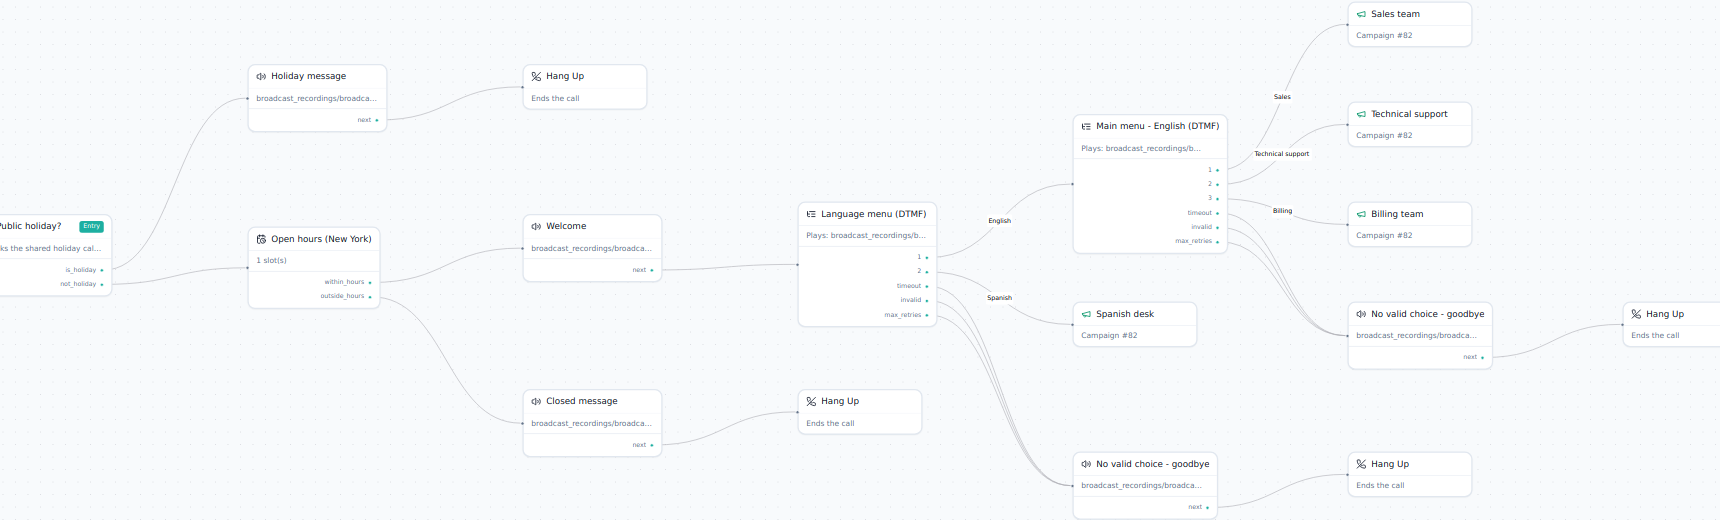
Task: Click the megaphone icon on Billing team node
Action: (x=1361, y=214)
